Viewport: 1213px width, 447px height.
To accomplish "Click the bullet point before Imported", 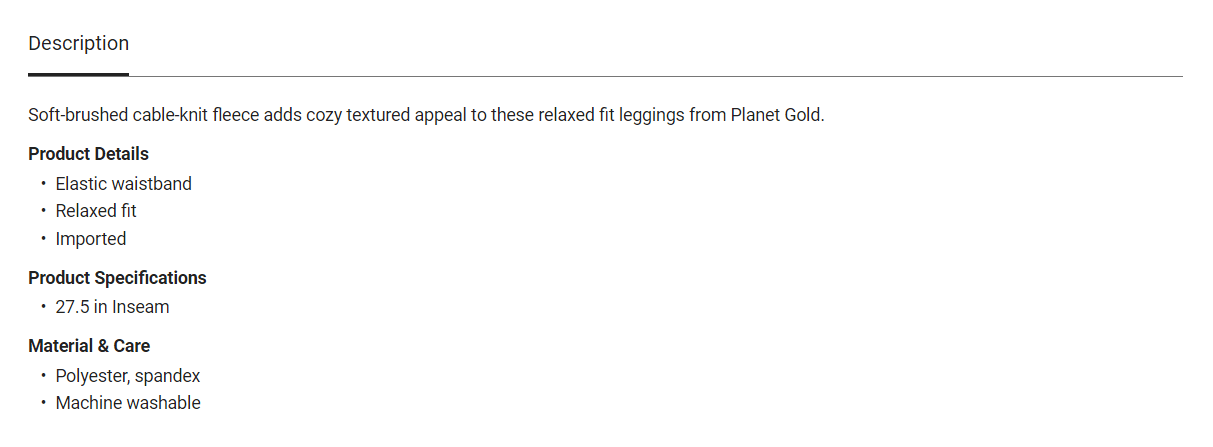I will coord(43,239).
